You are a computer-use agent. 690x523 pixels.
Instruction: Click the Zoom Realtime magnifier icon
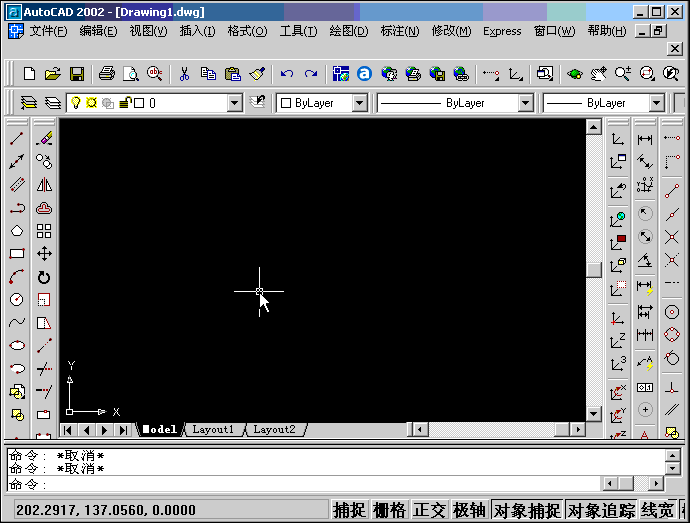click(x=623, y=74)
